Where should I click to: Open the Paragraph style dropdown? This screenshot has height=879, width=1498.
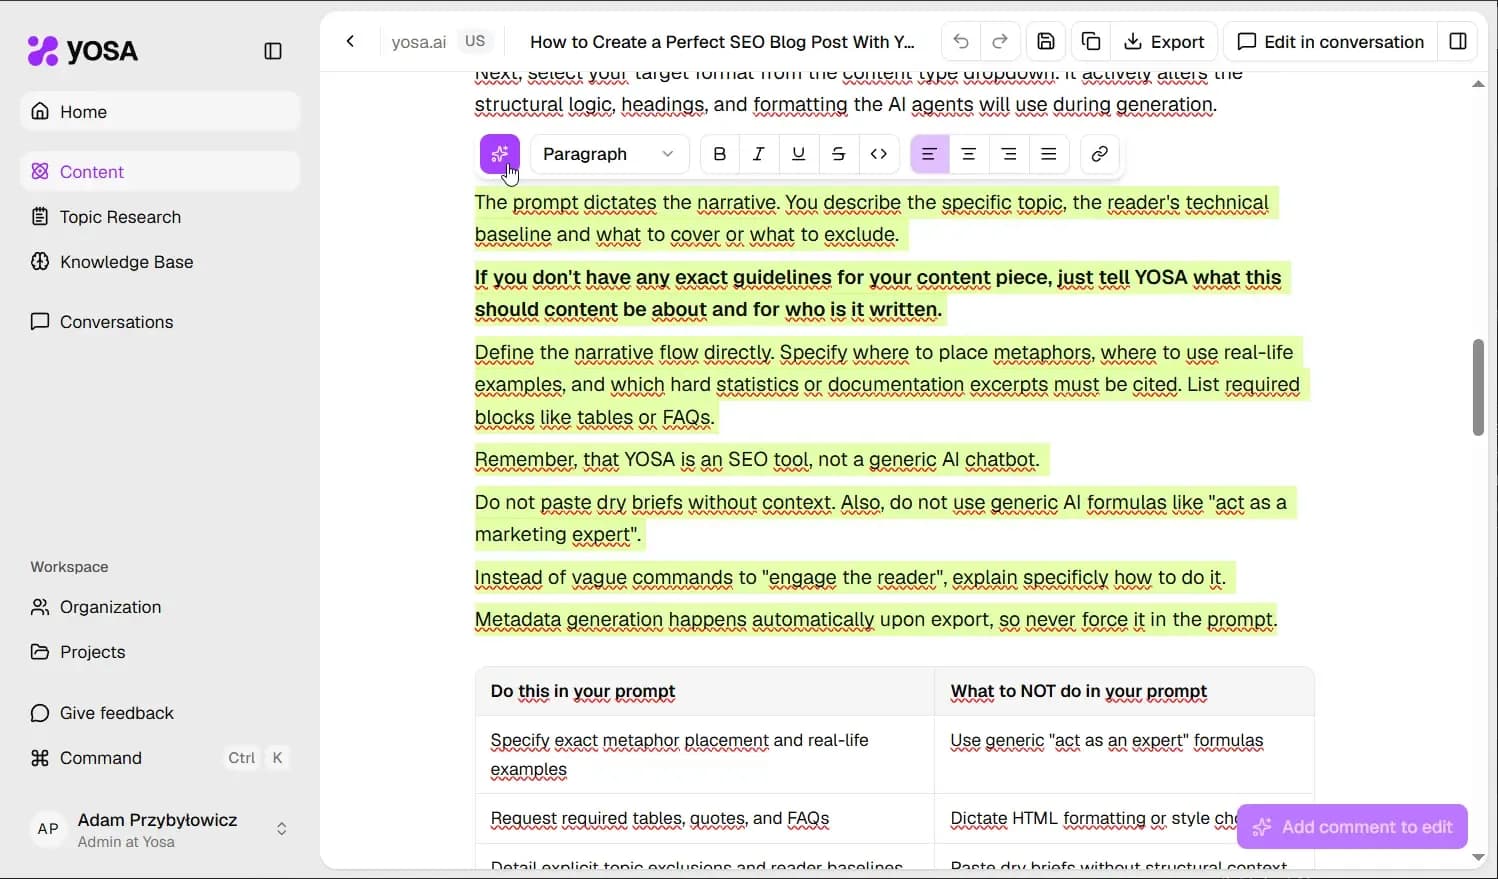(x=609, y=154)
